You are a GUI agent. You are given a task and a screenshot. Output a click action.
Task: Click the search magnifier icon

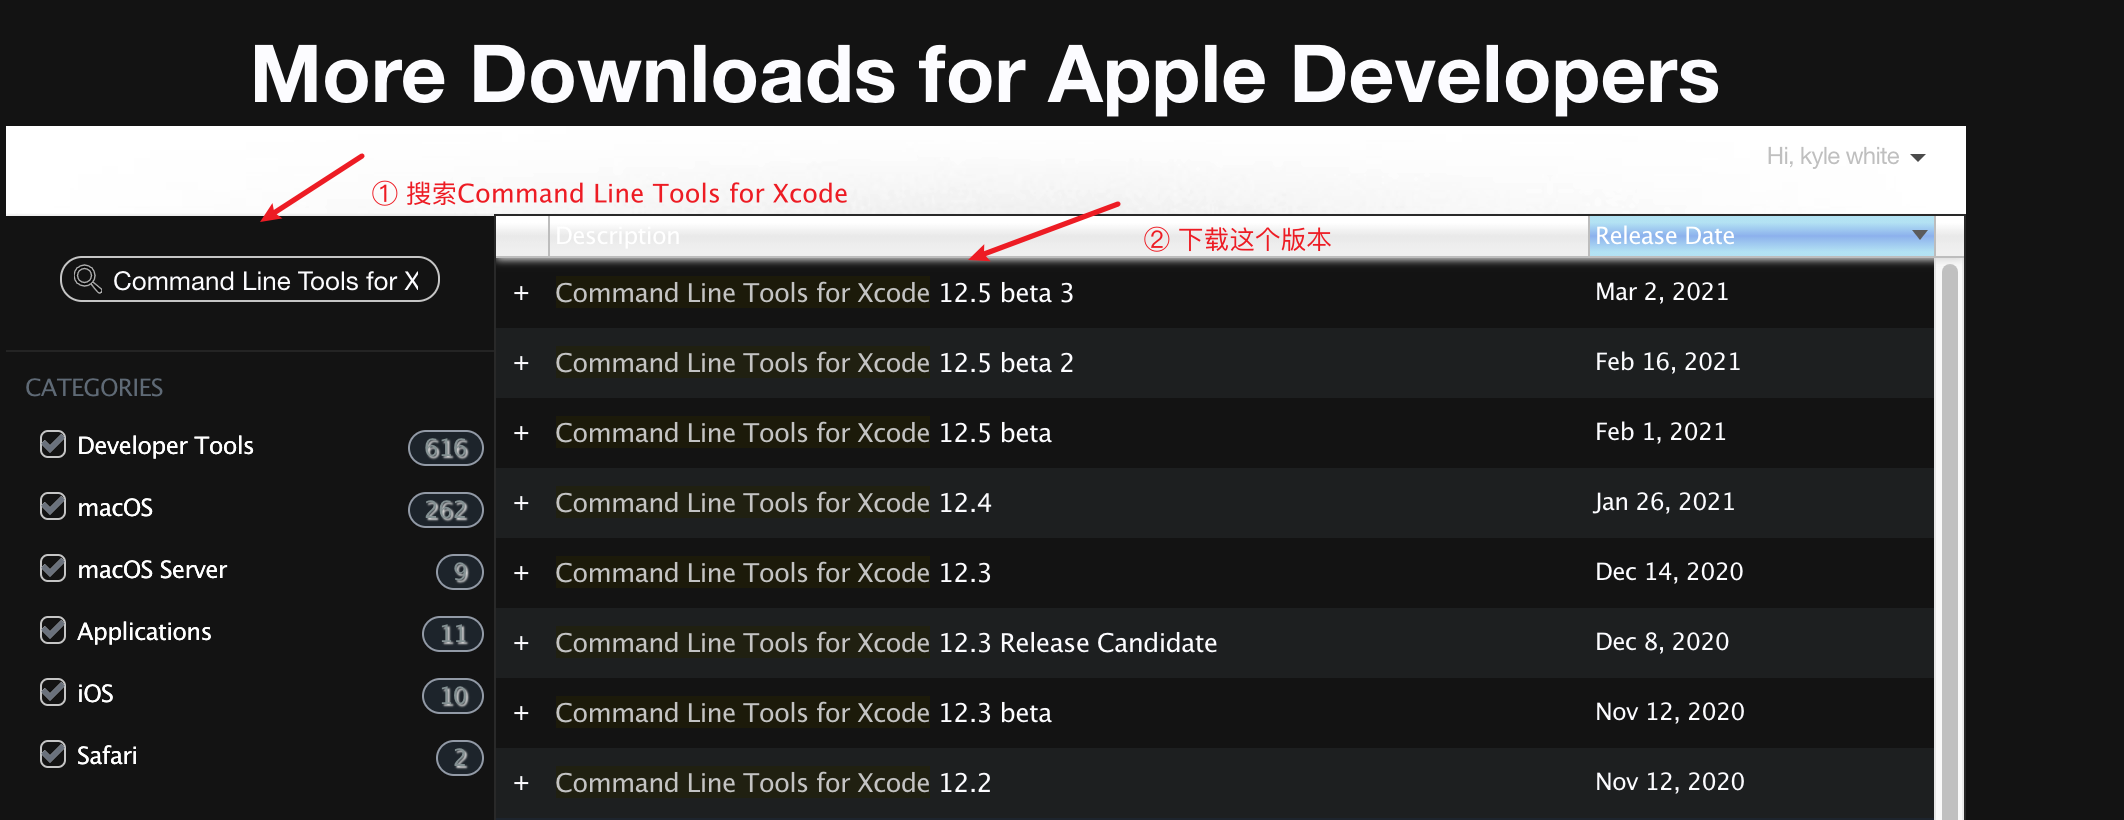pyautogui.click(x=88, y=279)
